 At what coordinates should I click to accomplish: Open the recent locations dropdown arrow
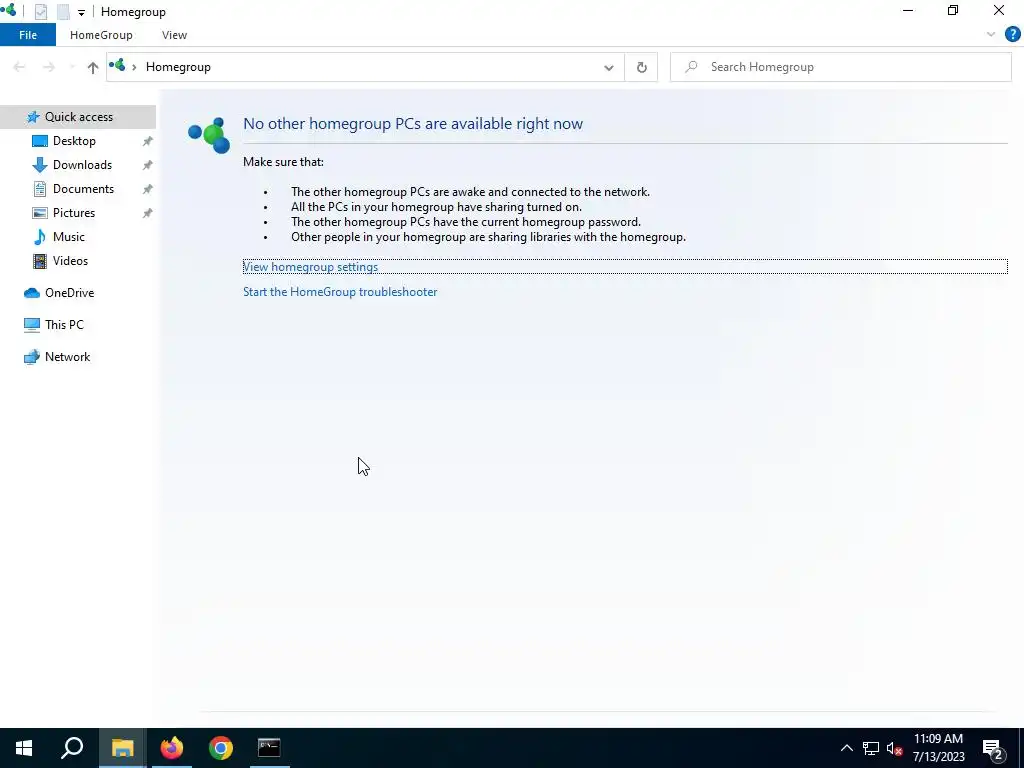pos(72,67)
